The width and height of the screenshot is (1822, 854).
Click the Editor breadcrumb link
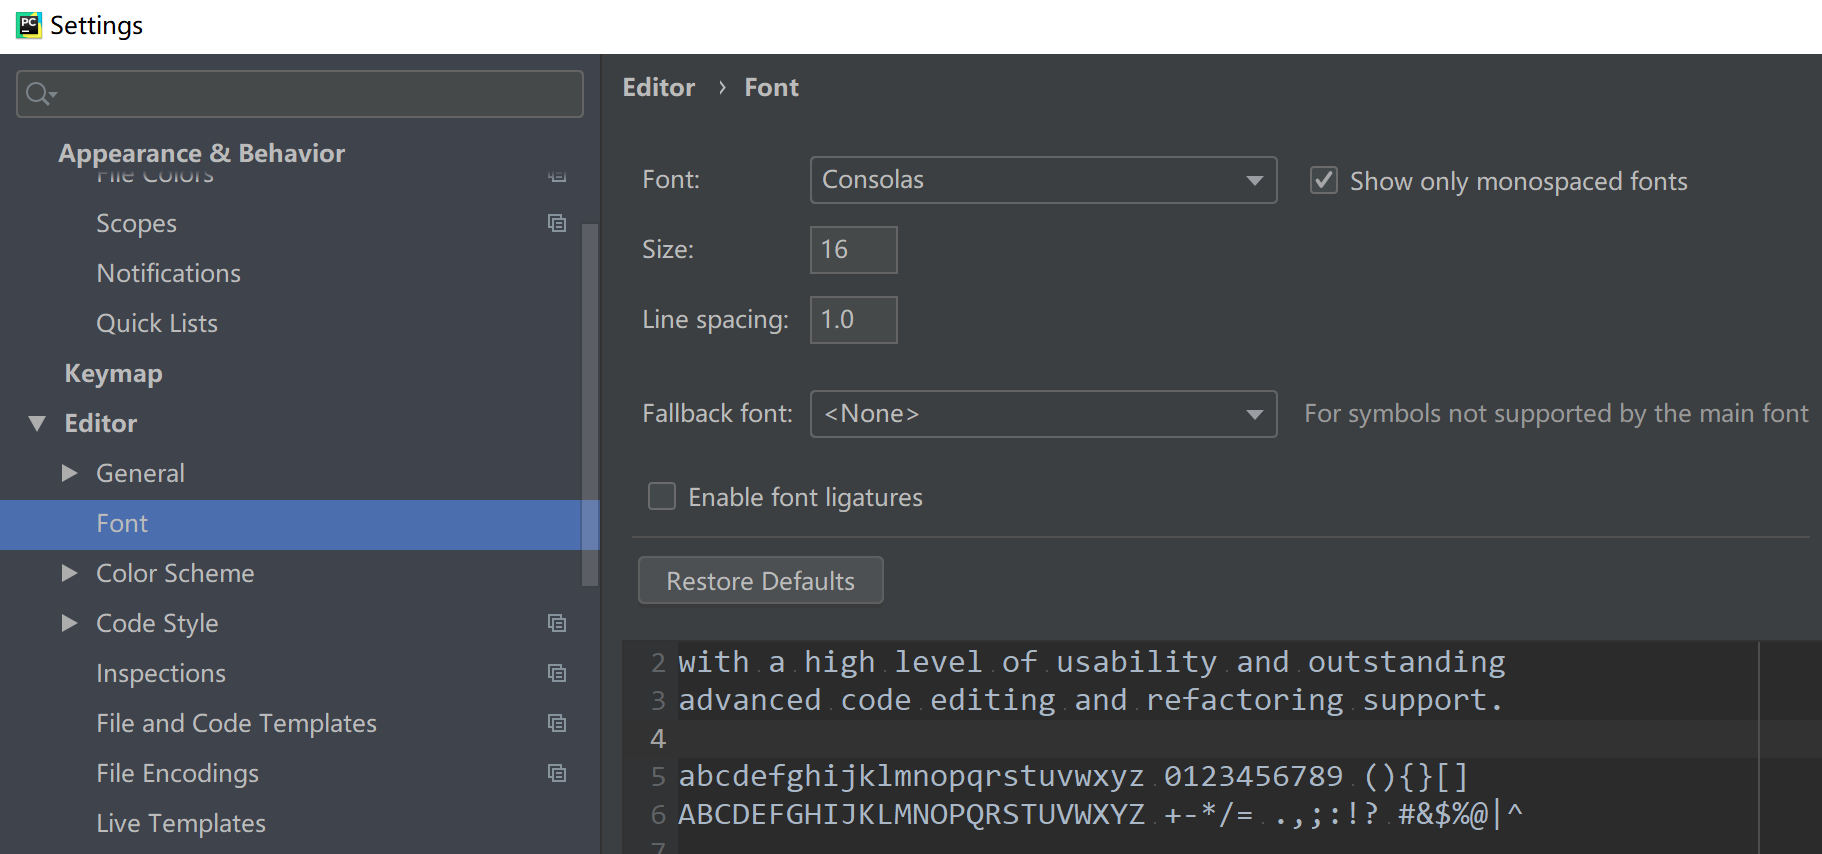pyautogui.click(x=658, y=88)
